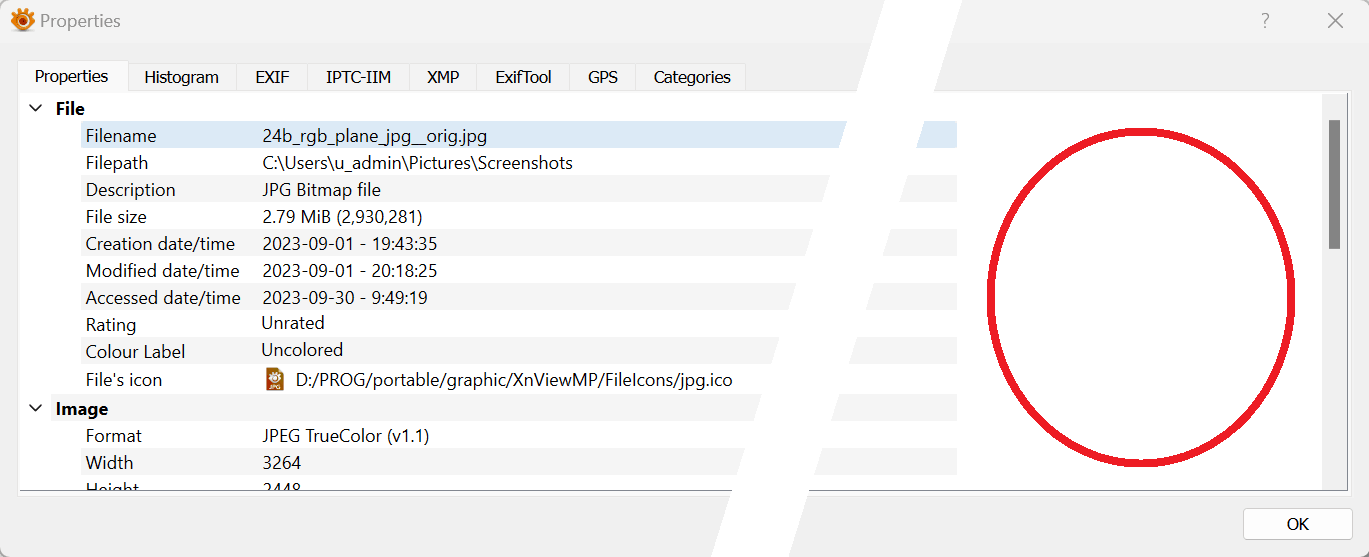
Task: Select the Properties tab
Action: pyautogui.click(x=72, y=76)
